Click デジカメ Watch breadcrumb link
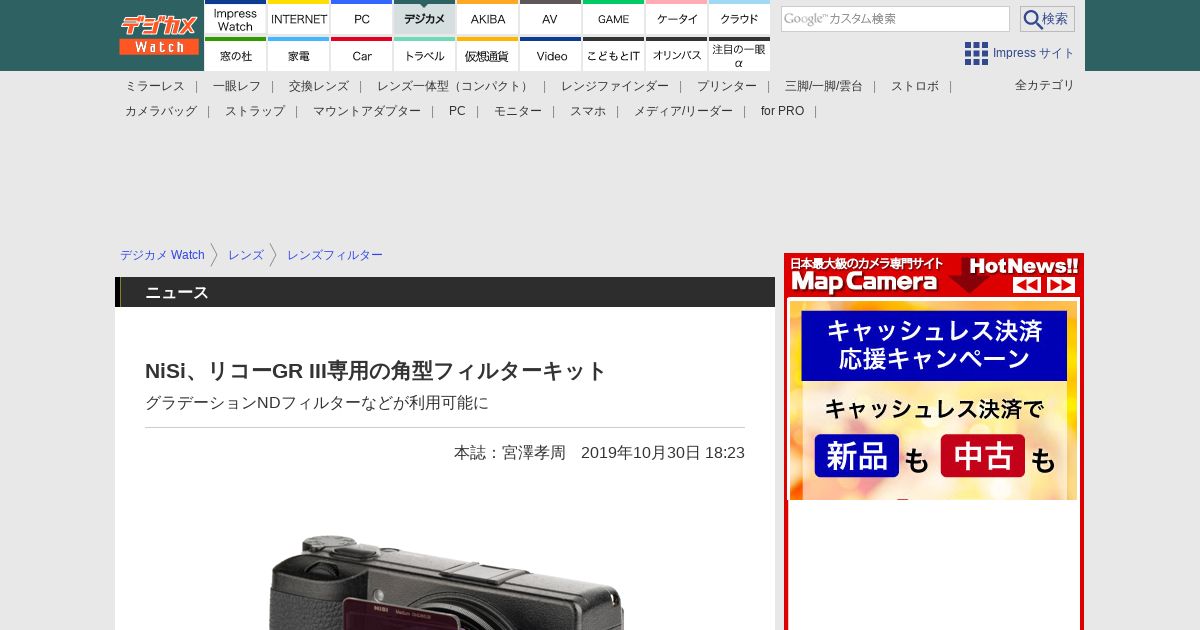 click(162, 255)
